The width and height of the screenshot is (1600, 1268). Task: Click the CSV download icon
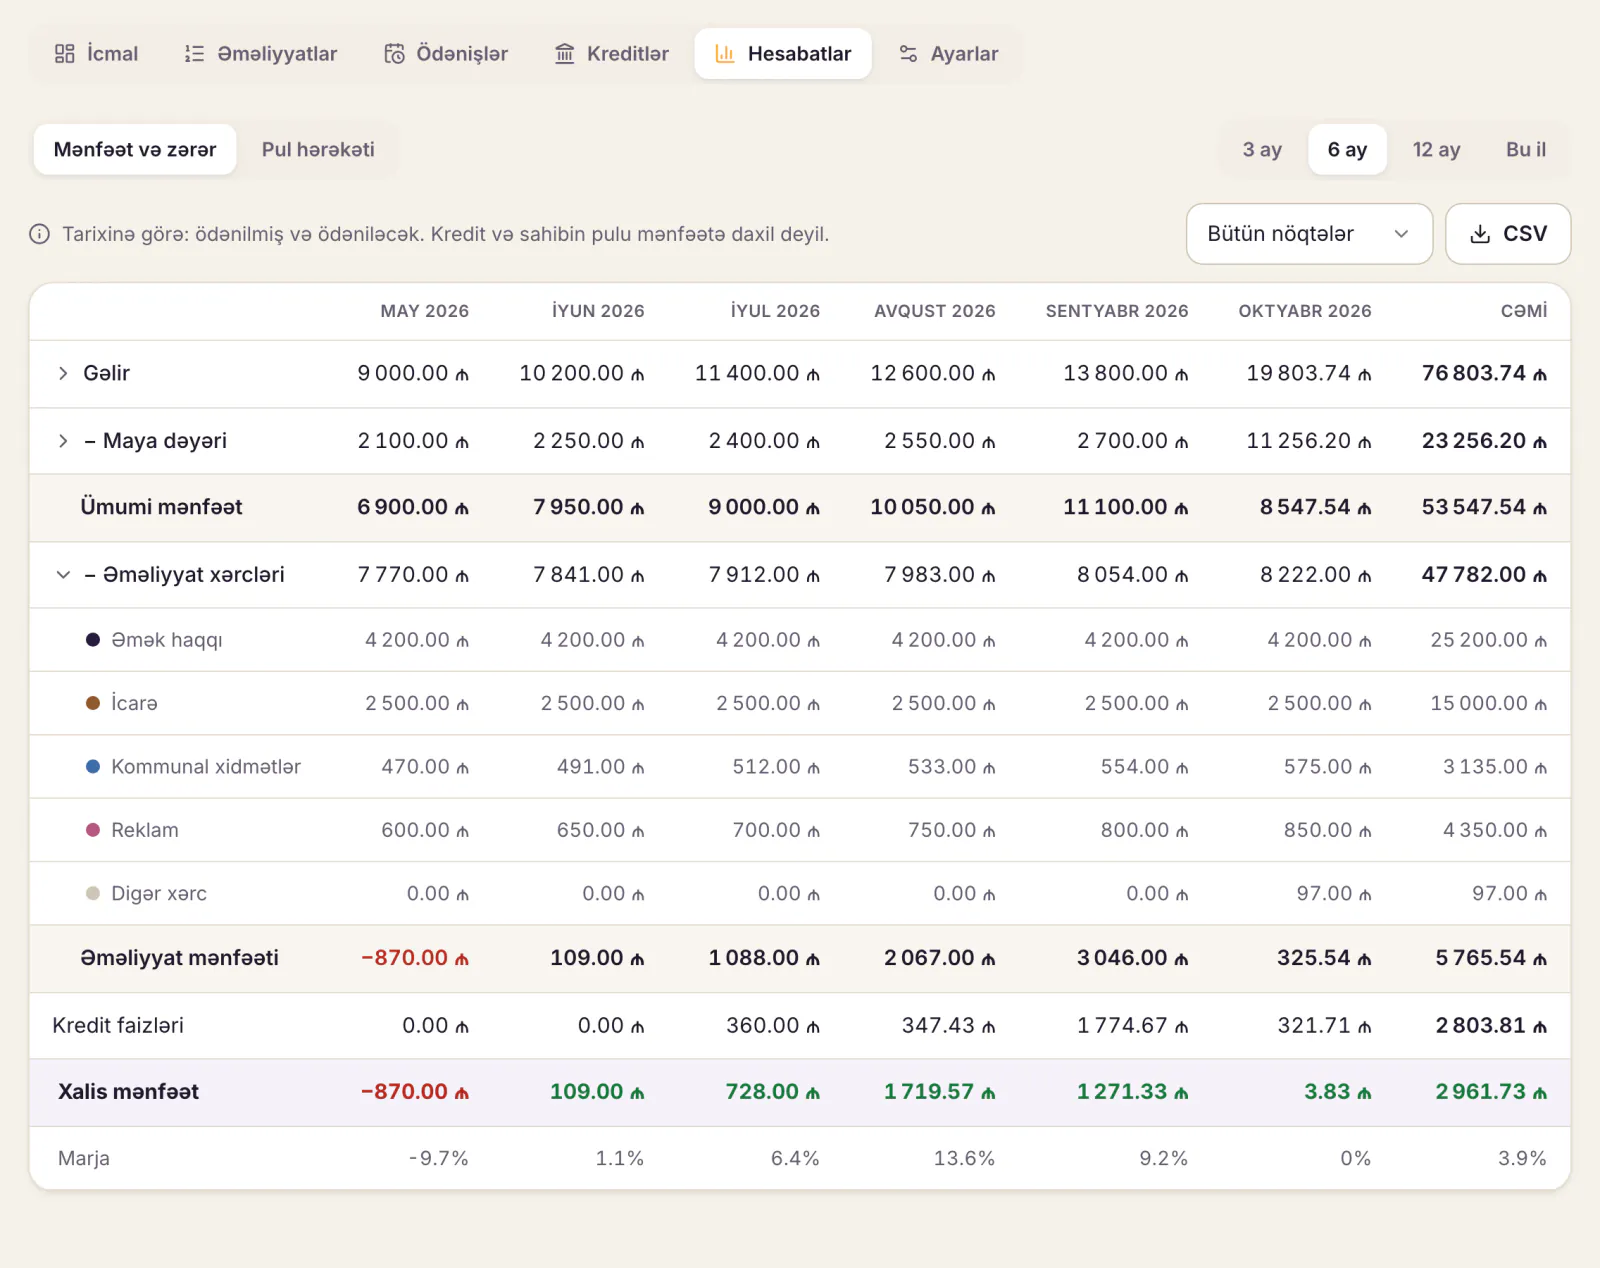click(1480, 234)
